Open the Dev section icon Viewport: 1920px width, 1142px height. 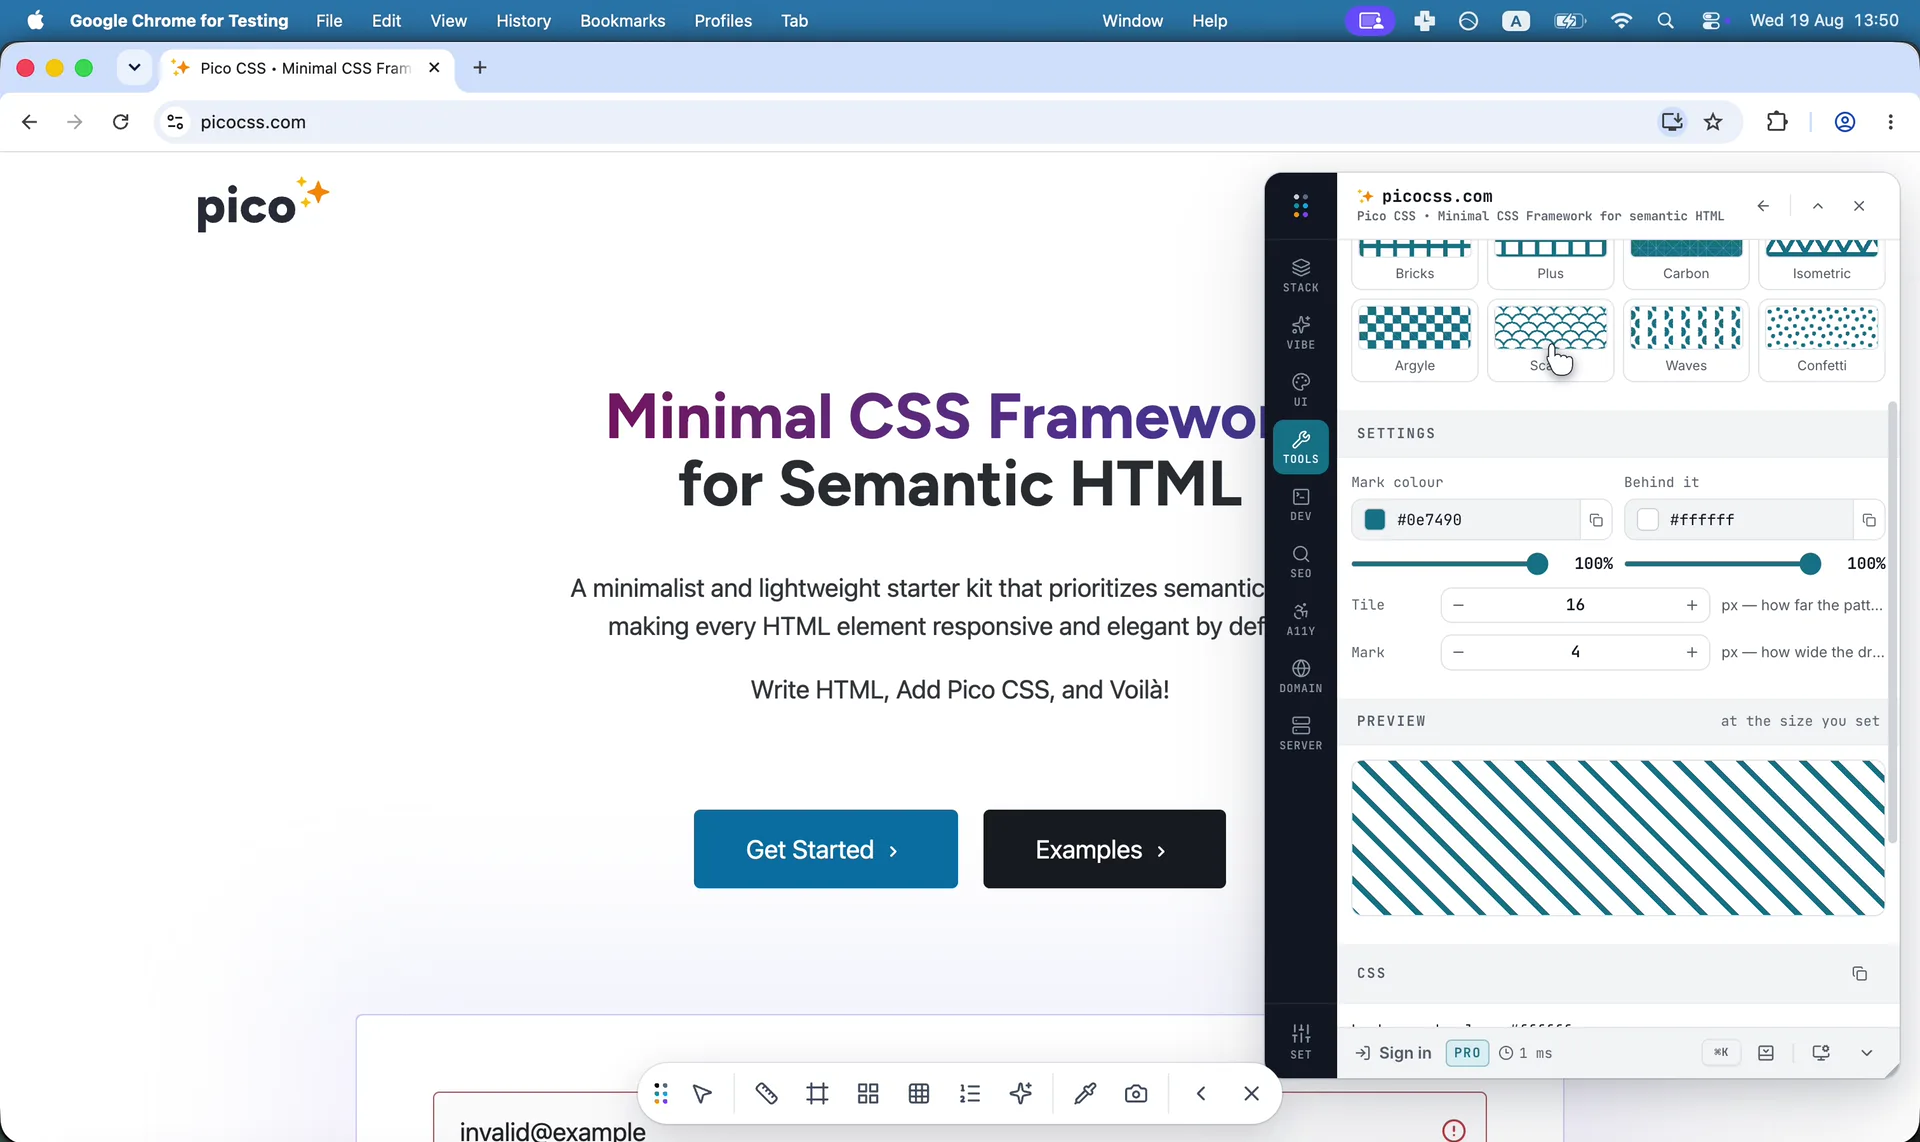click(1300, 504)
